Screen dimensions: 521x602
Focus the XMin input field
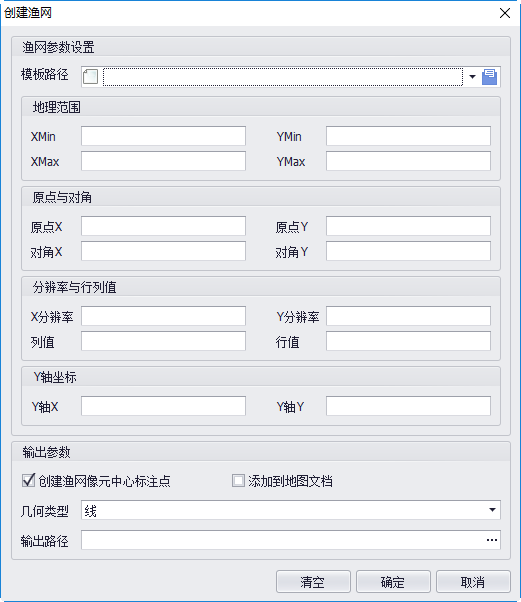pos(163,136)
